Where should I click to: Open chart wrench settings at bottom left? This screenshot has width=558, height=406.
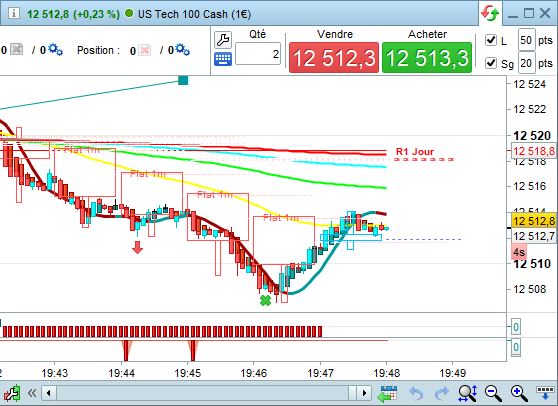coord(11,393)
